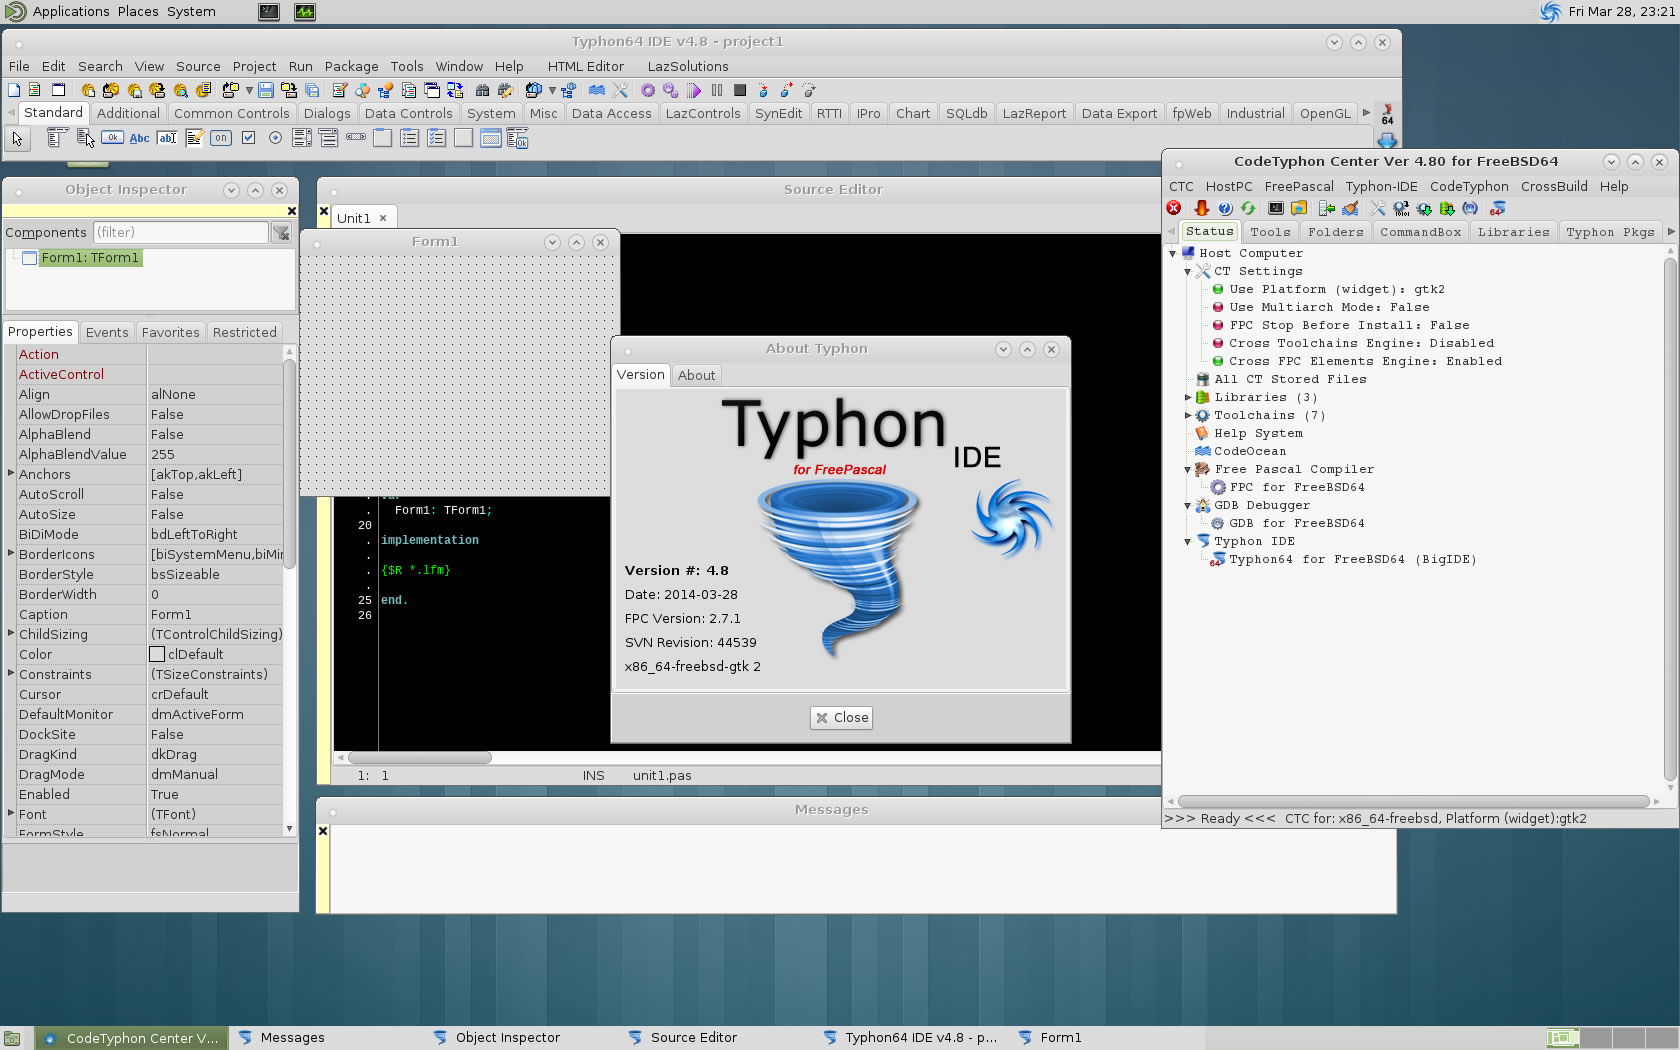Expand the BorderIcons property row
Viewport: 1680px width, 1050px height.
pos(11,553)
